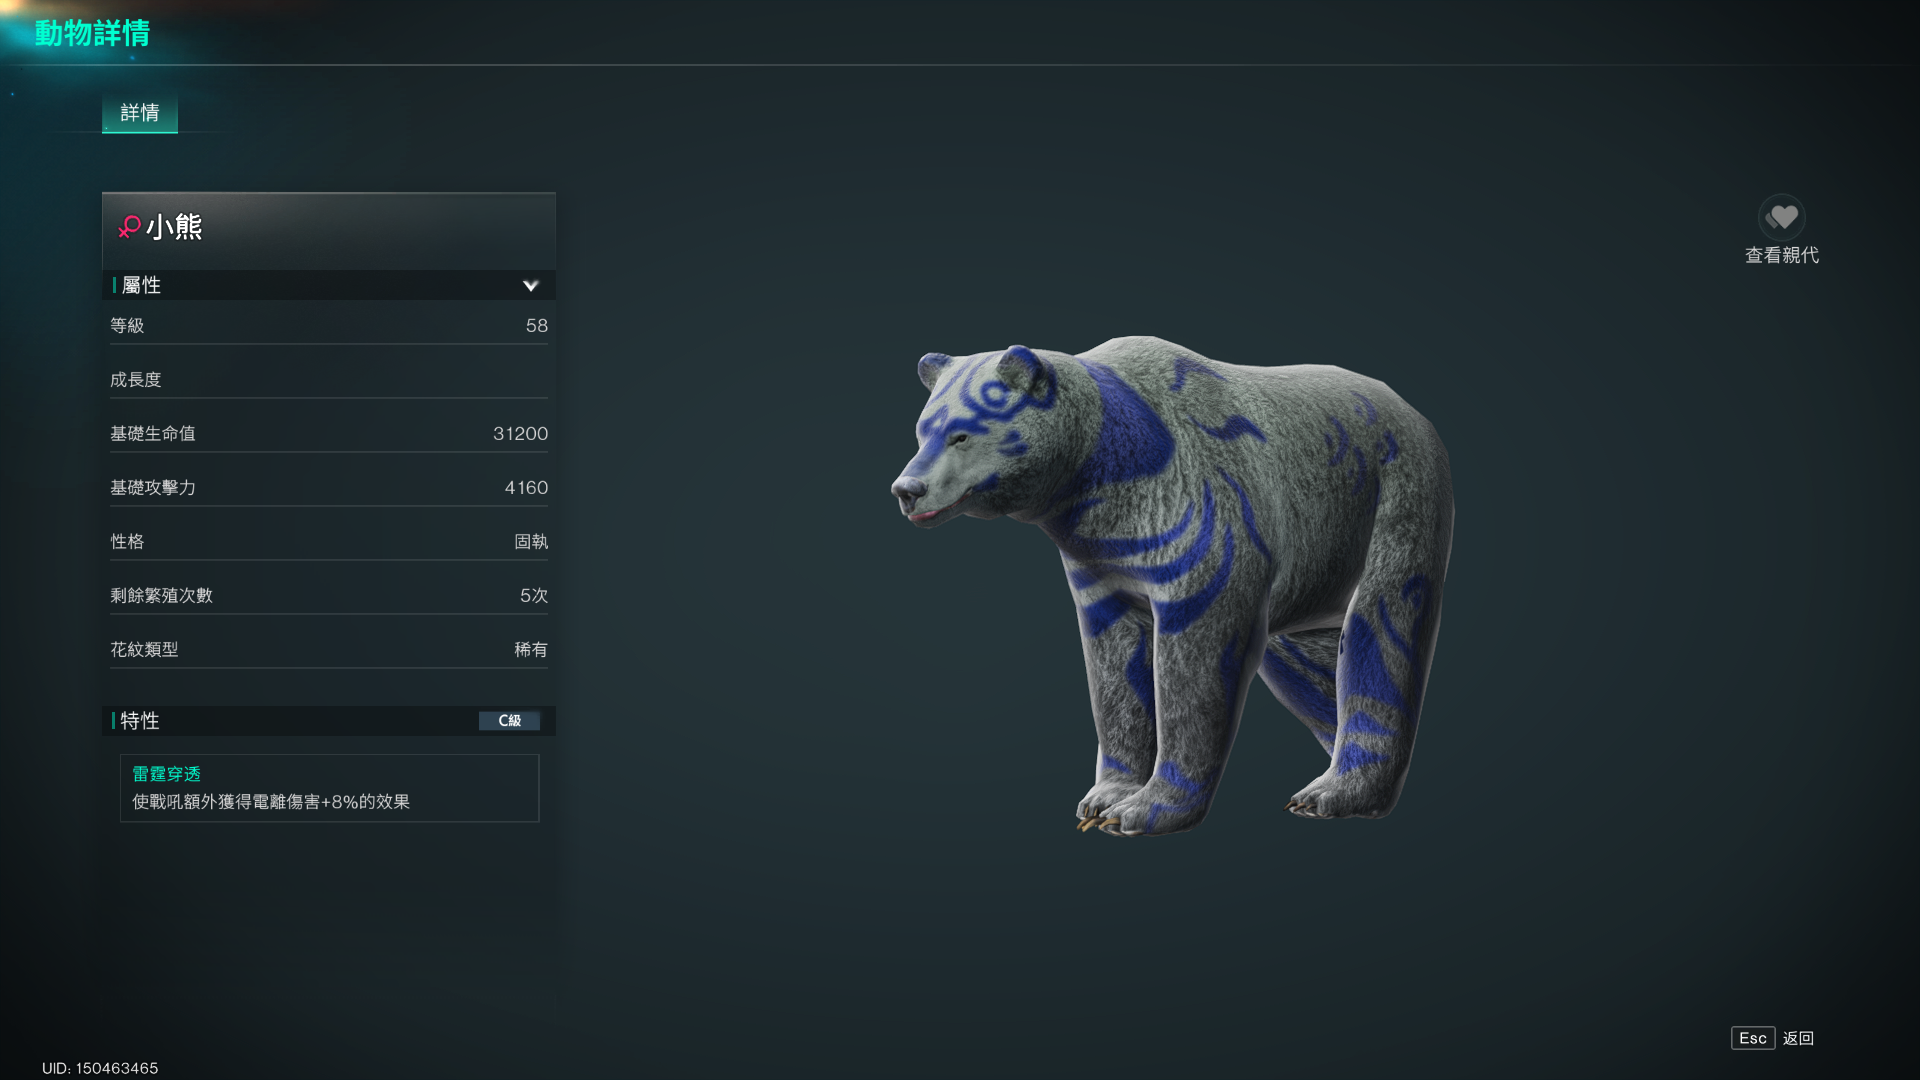Select the 花紋類型 稀有 row
The height and width of the screenshot is (1080, 1920).
point(329,650)
